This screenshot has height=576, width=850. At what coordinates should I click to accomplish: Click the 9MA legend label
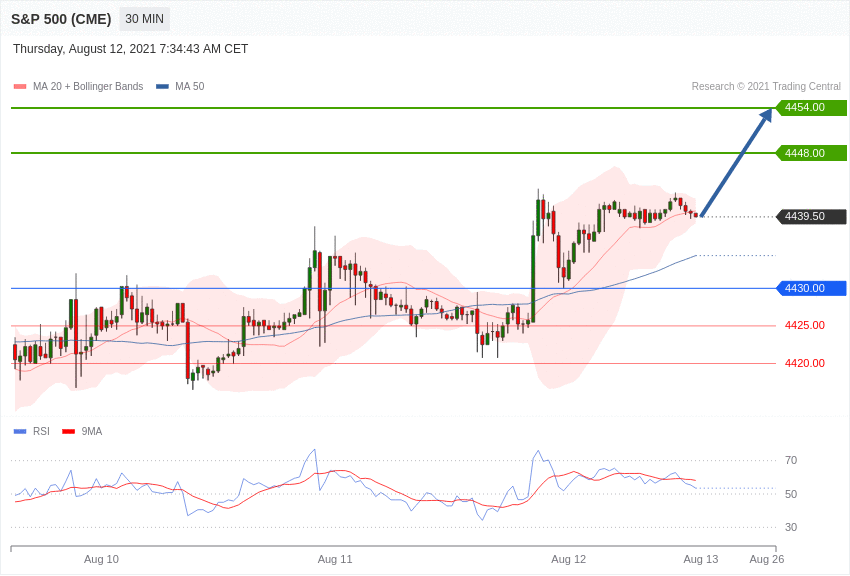(x=92, y=431)
